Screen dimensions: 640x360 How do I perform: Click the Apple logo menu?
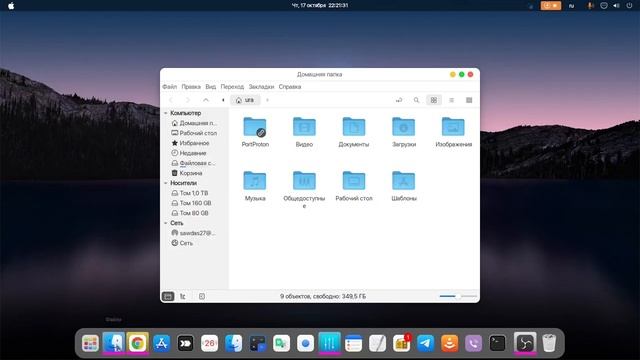11,6
